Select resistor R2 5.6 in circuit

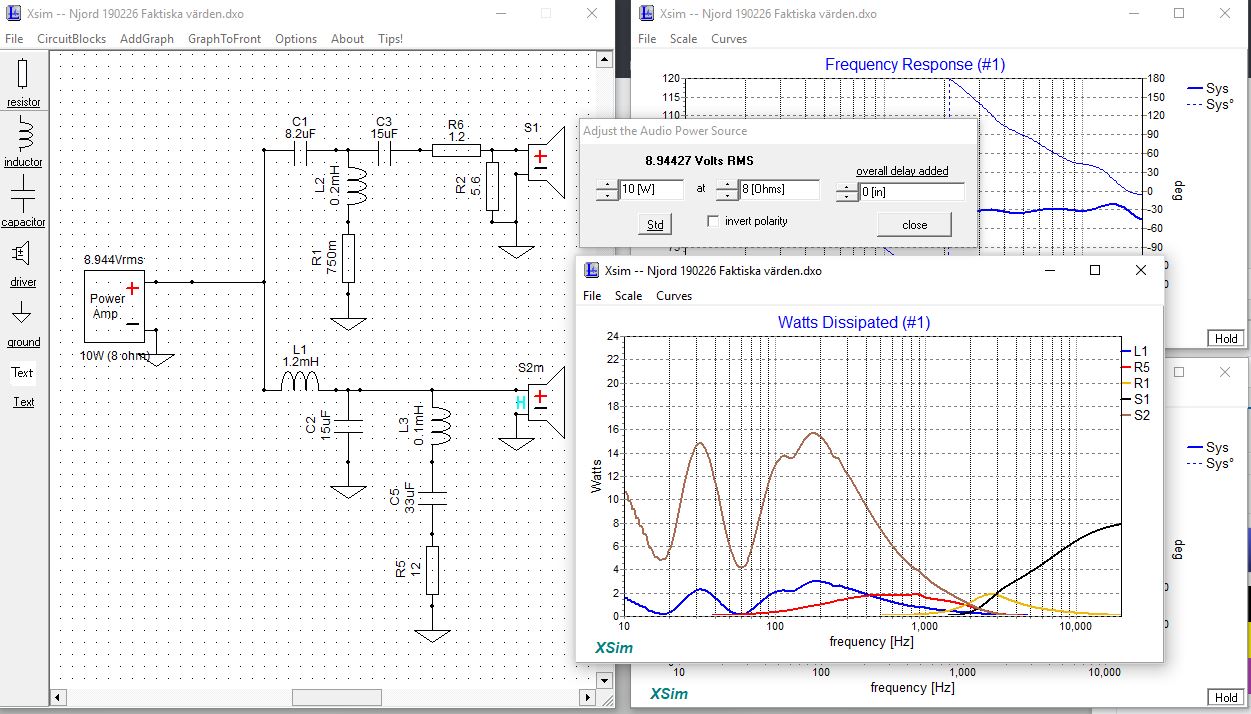point(492,186)
